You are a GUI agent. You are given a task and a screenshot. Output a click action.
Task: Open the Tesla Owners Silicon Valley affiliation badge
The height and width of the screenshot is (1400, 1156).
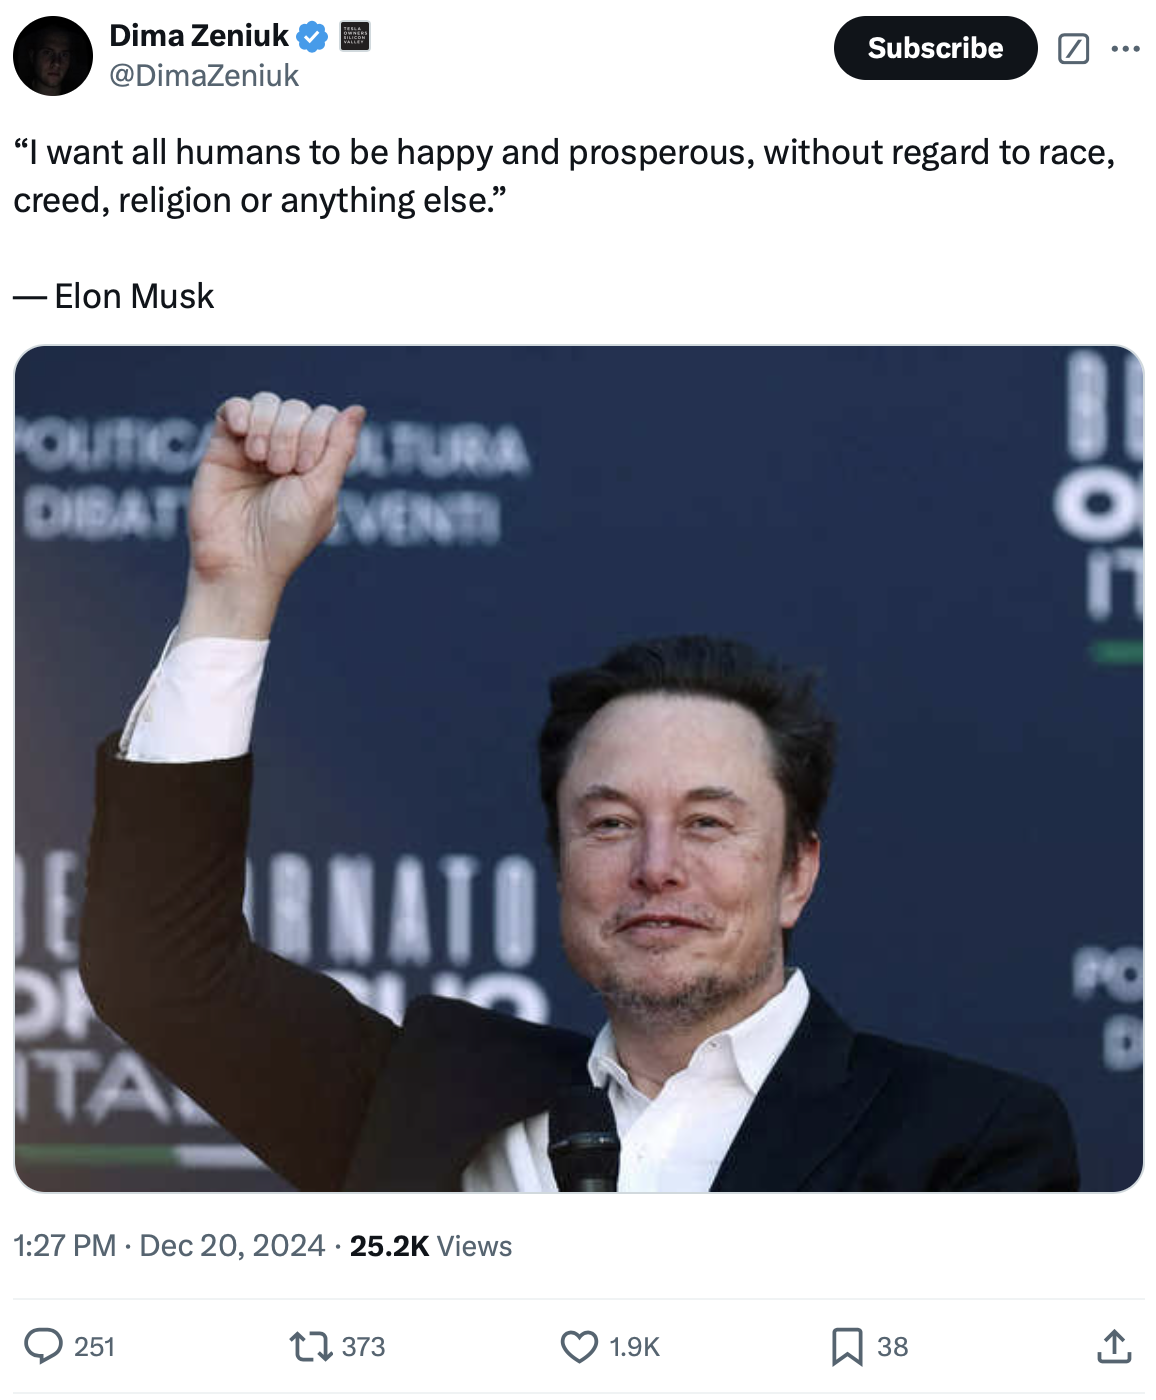[355, 36]
